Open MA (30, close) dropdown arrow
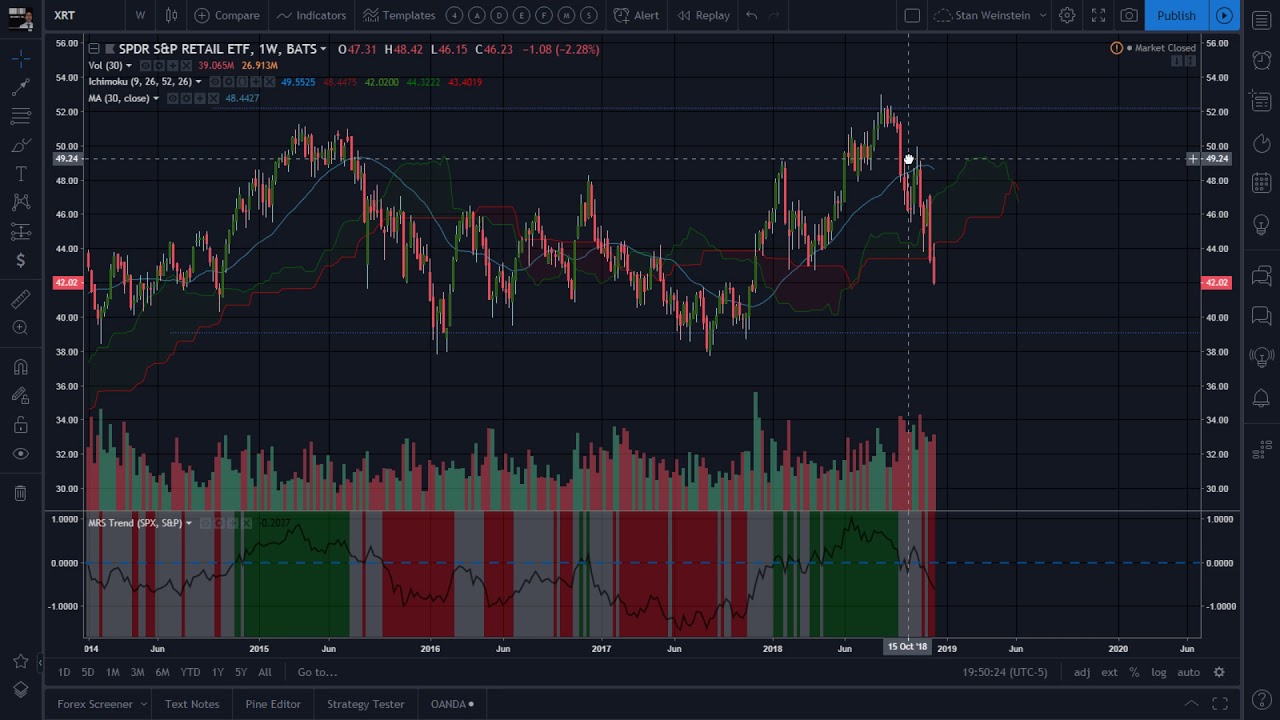 click(156, 98)
